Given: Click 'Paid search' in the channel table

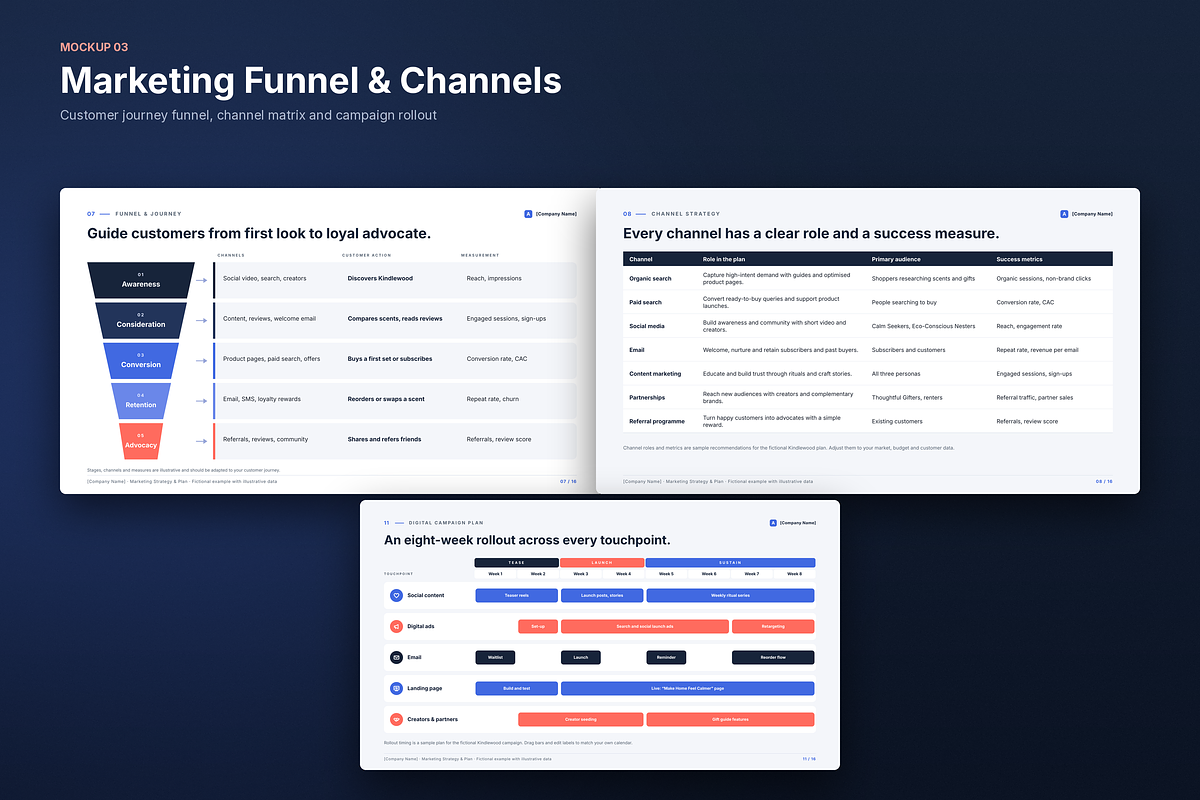Looking at the screenshot, I should click(x=645, y=302).
